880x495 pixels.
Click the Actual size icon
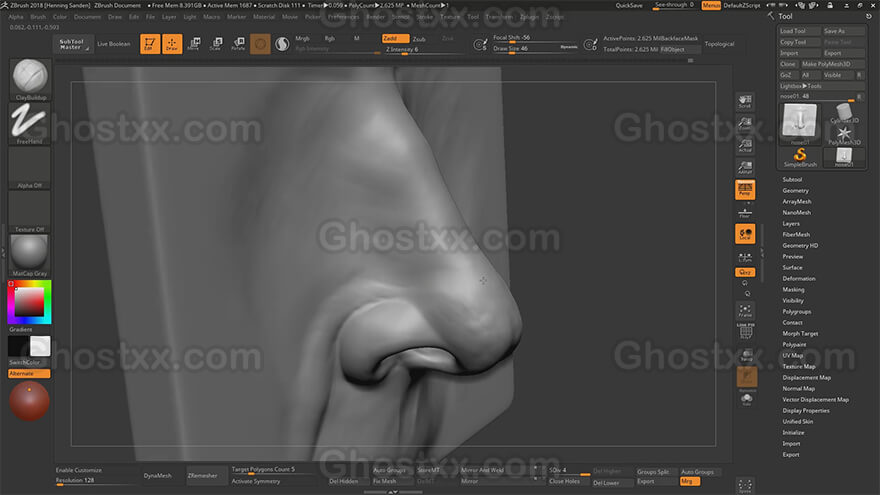pyautogui.click(x=745, y=145)
